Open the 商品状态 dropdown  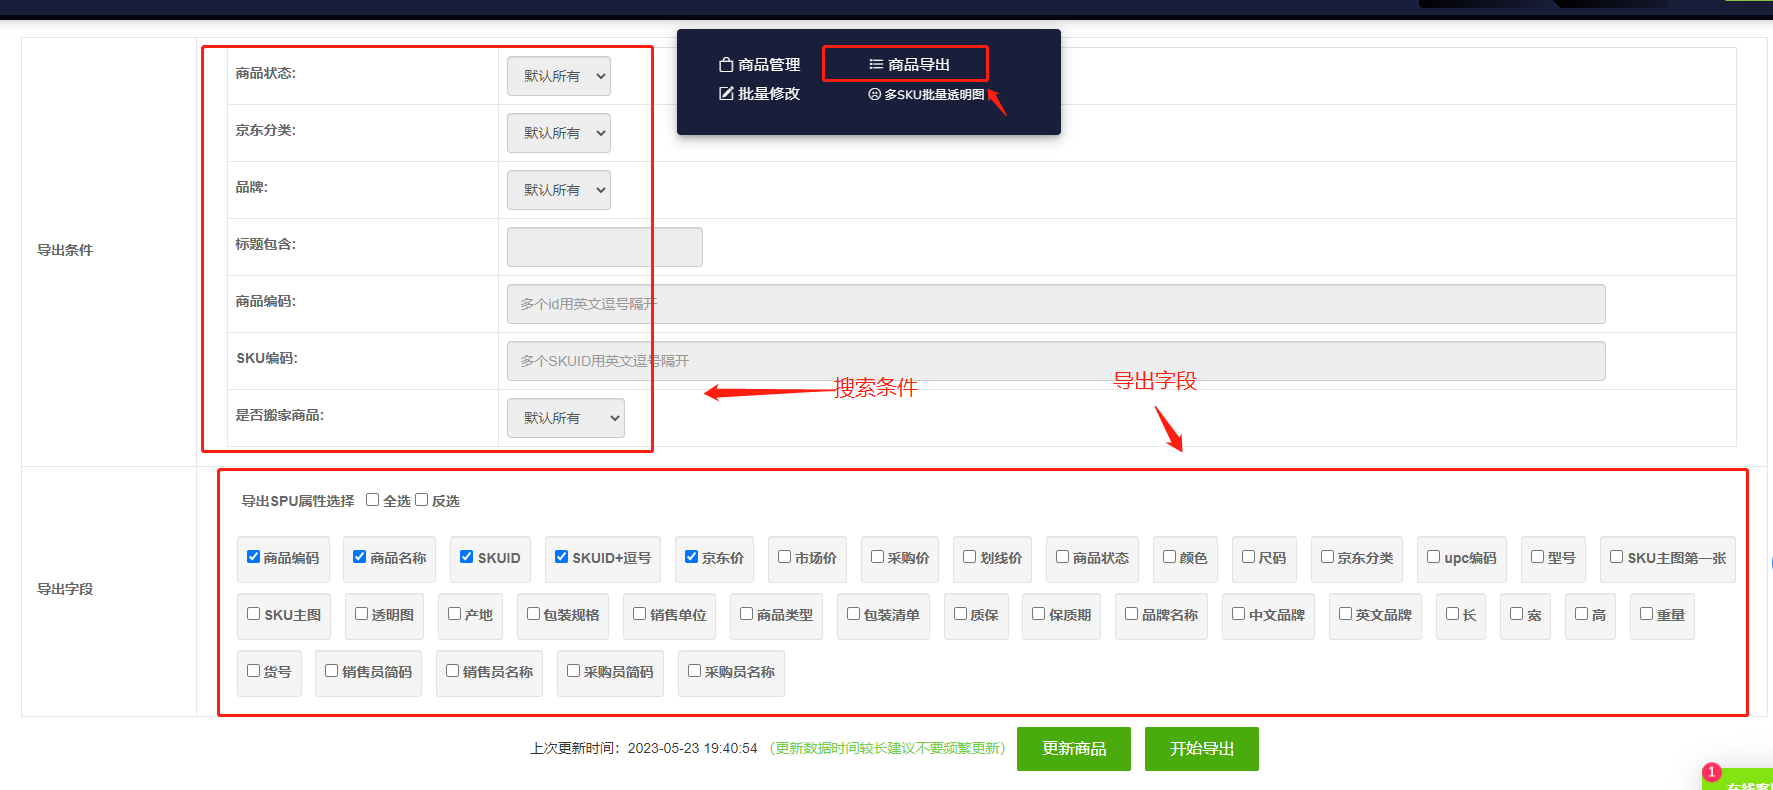coord(558,76)
